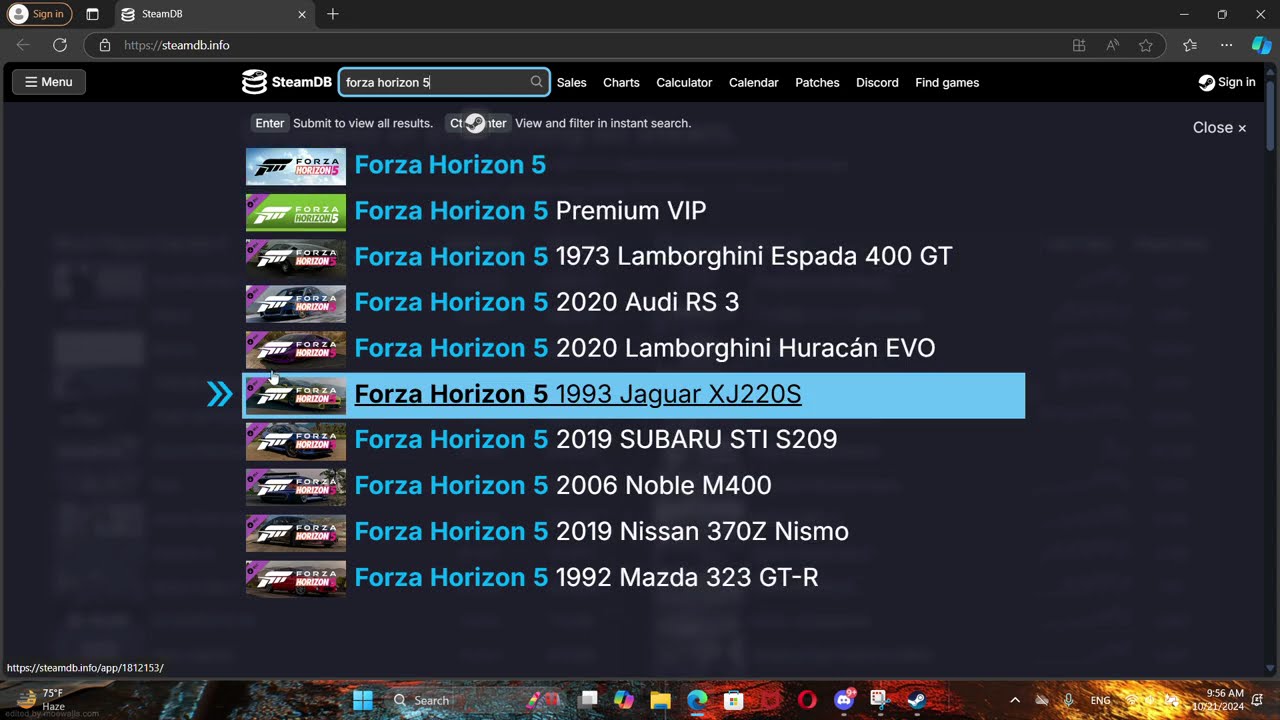This screenshot has height=720, width=1280.
Task: Click the Edge extensions/apps icon in the address bar
Action: tap(1079, 45)
